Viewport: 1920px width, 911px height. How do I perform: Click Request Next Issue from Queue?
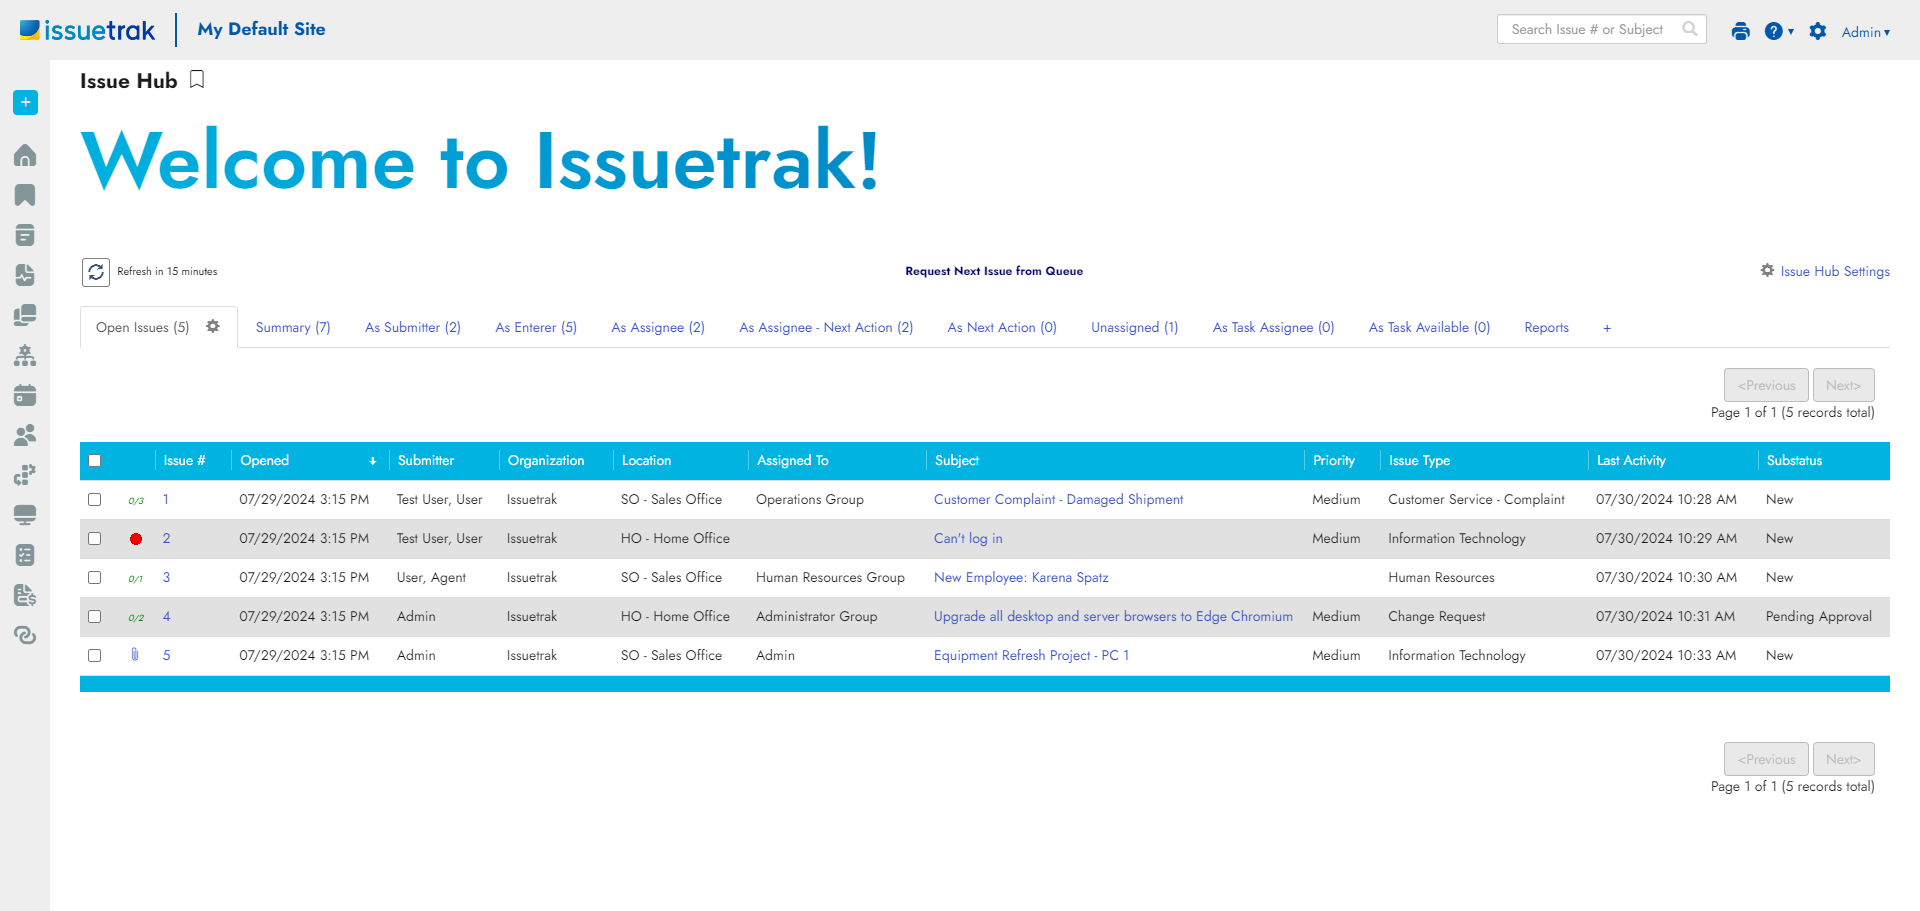pyautogui.click(x=994, y=271)
